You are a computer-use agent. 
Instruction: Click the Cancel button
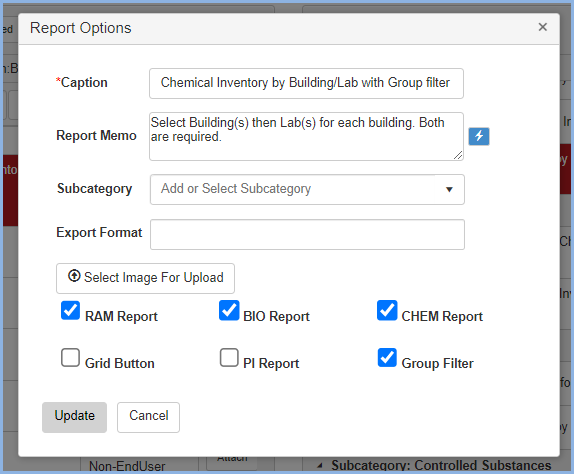coord(148,417)
